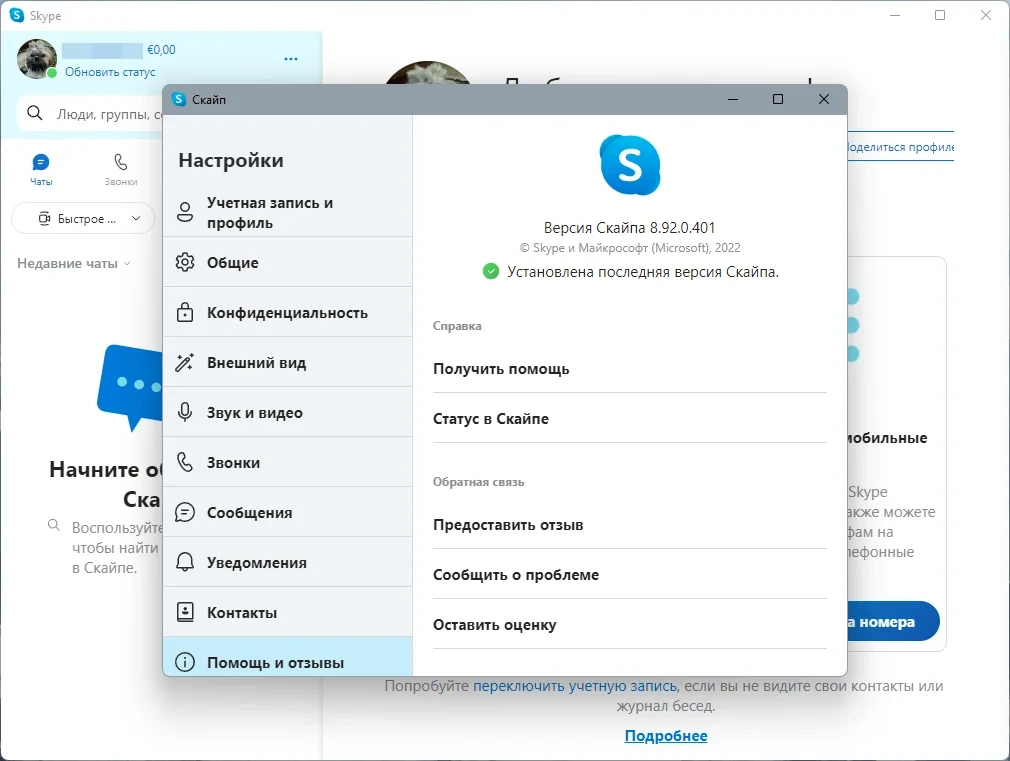The image size is (1010, 761).
Task: Click the phone icon in settings Звонки row
Action: pos(185,462)
